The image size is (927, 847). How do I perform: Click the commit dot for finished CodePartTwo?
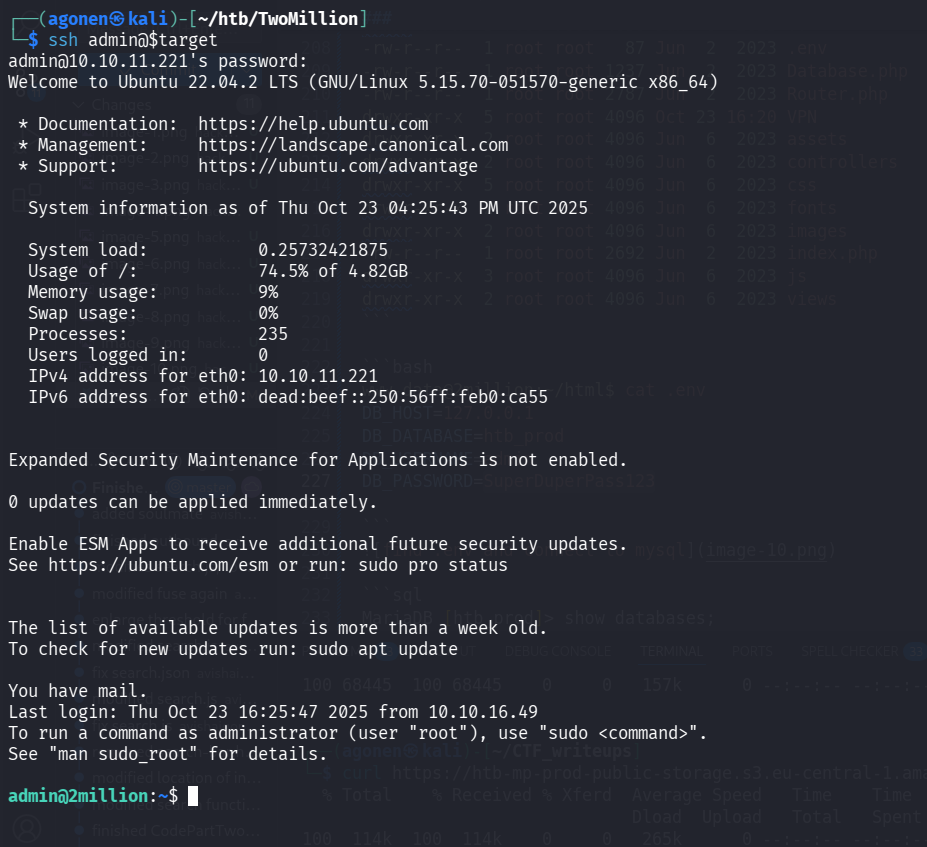coord(78,830)
